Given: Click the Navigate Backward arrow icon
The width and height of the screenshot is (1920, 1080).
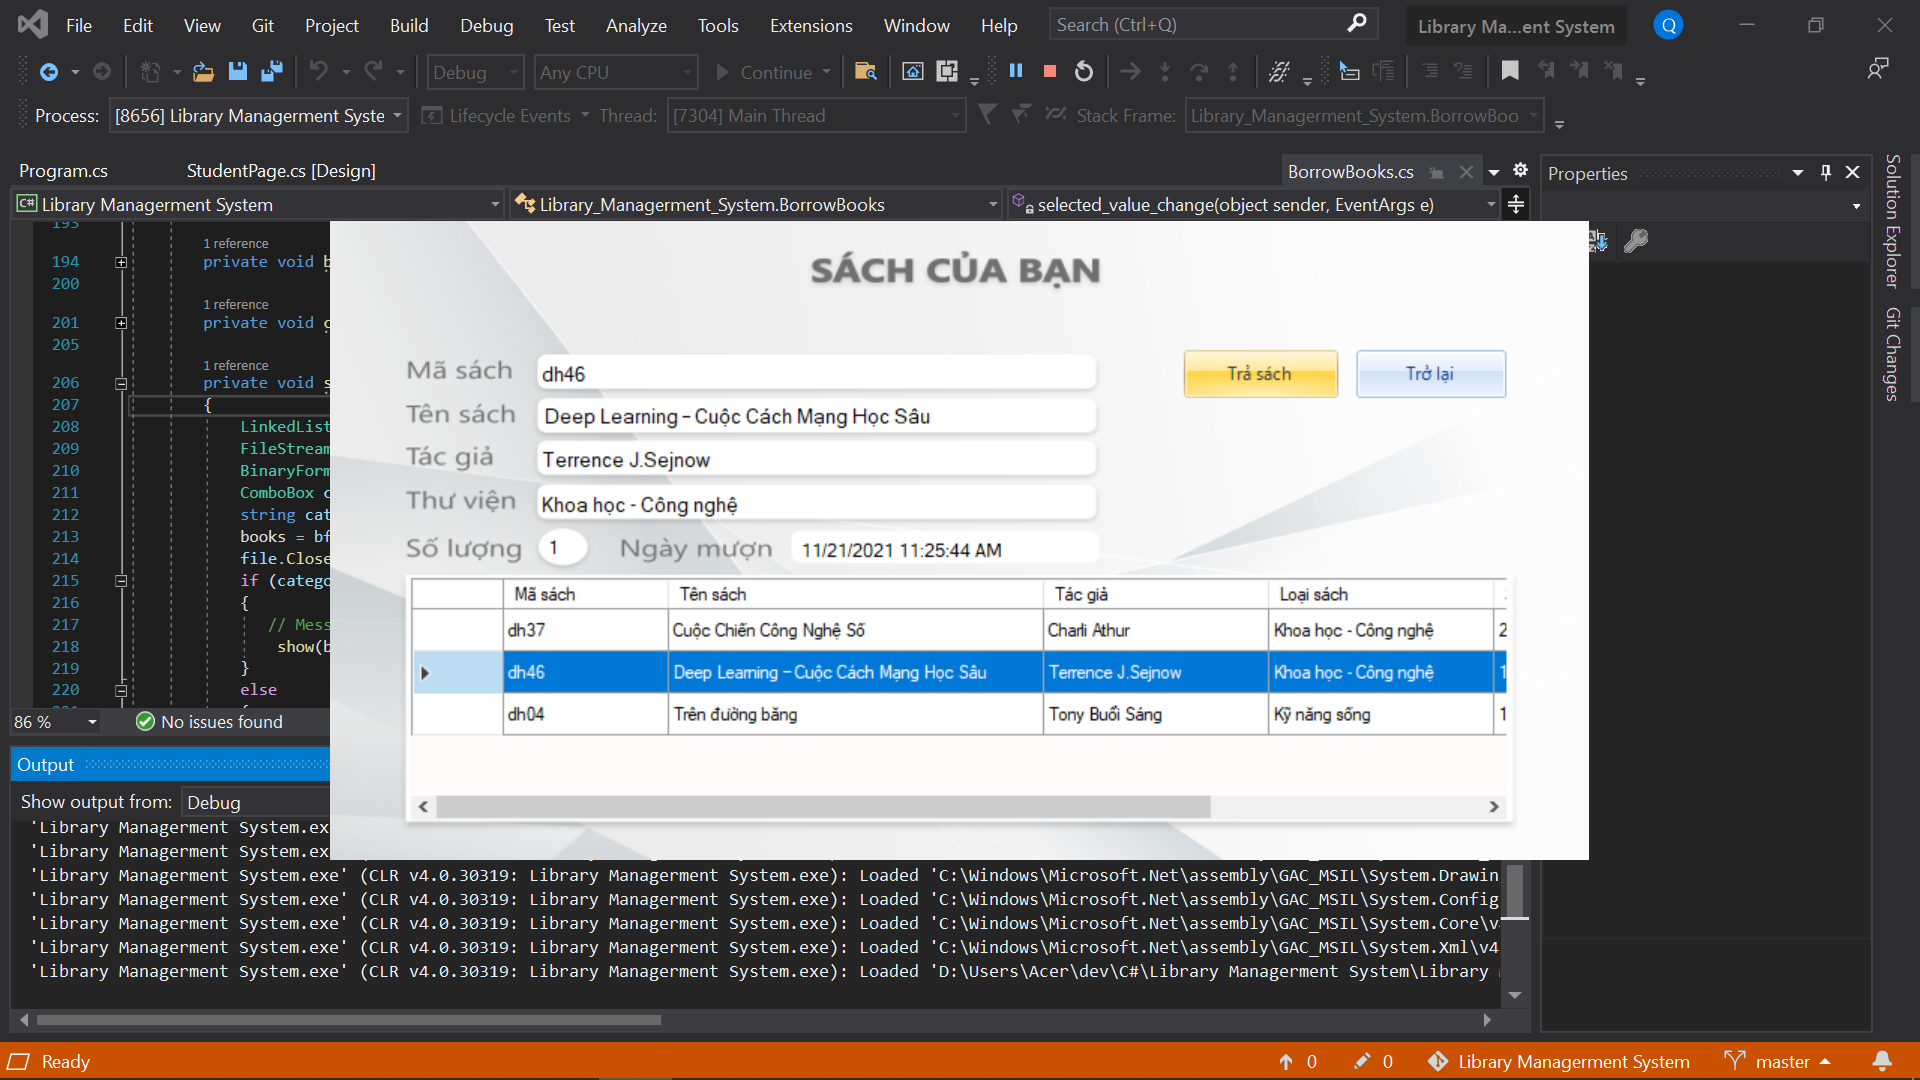Looking at the screenshot, I should (x=48, y=71).
